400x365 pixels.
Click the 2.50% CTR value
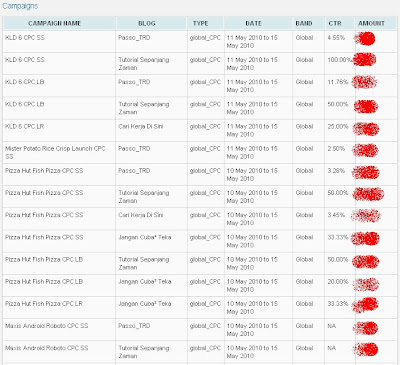pyautogui.click(x=336, y=149)
